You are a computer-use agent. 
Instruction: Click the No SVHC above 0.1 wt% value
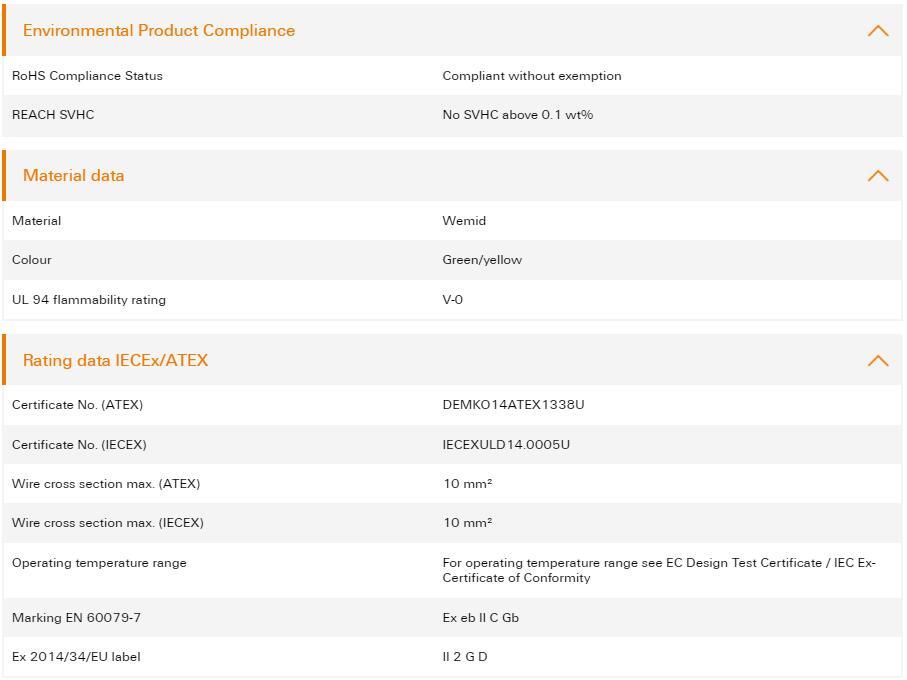point(518,115)
